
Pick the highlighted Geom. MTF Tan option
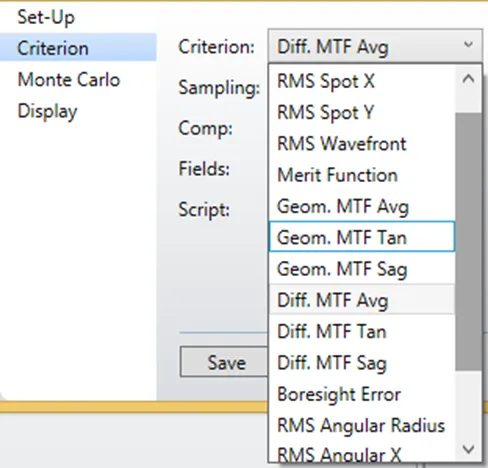(362, 237)
